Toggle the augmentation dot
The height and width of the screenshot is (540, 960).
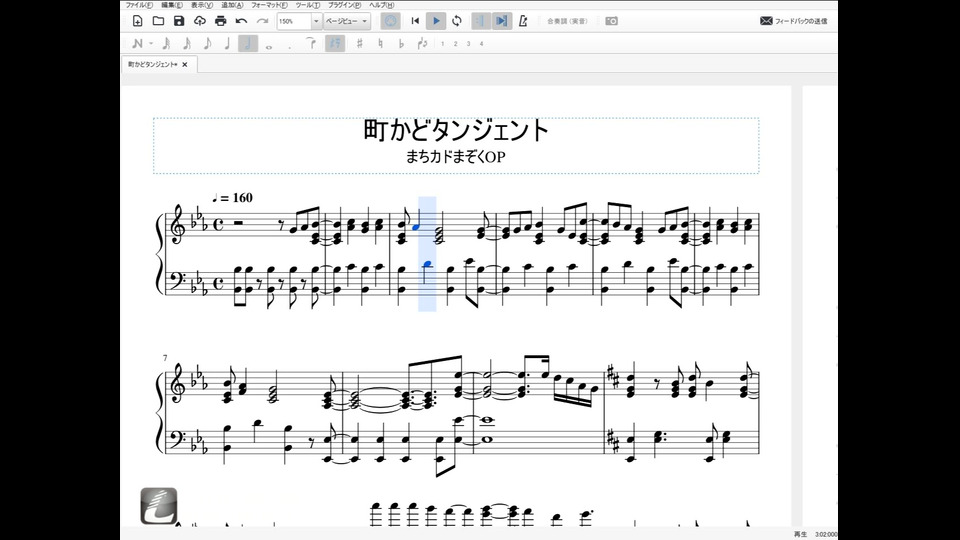pos(290,46)
